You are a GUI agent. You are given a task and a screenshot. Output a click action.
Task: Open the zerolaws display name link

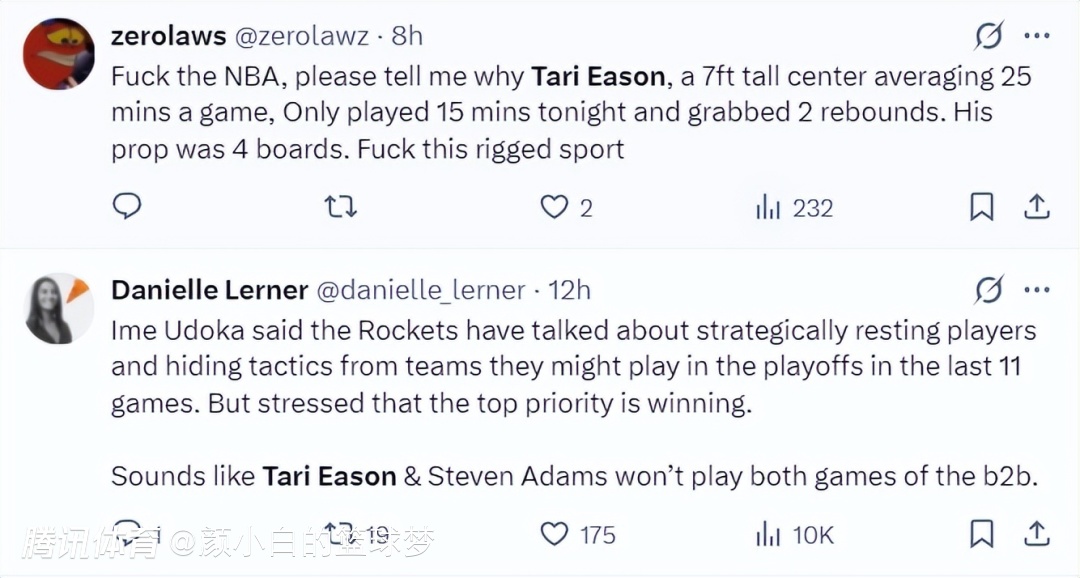(x=168, y=36)
